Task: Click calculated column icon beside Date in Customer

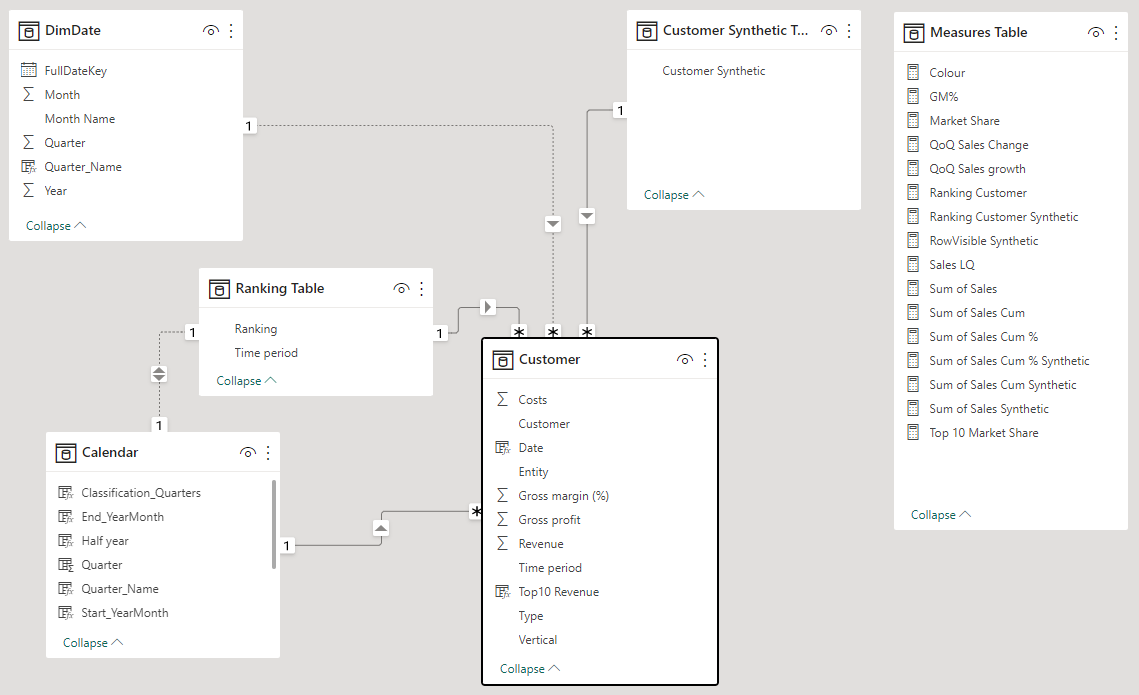Action: [503, 447]
